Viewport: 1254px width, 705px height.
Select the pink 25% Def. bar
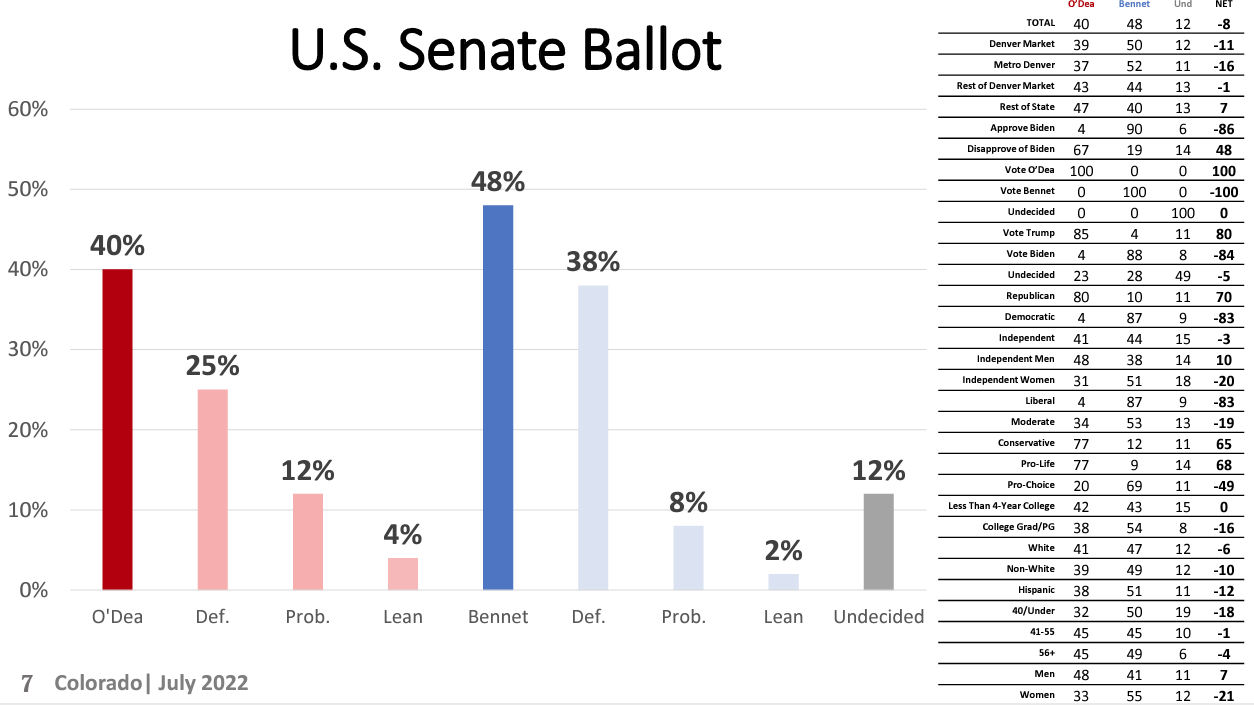(212, 489)
